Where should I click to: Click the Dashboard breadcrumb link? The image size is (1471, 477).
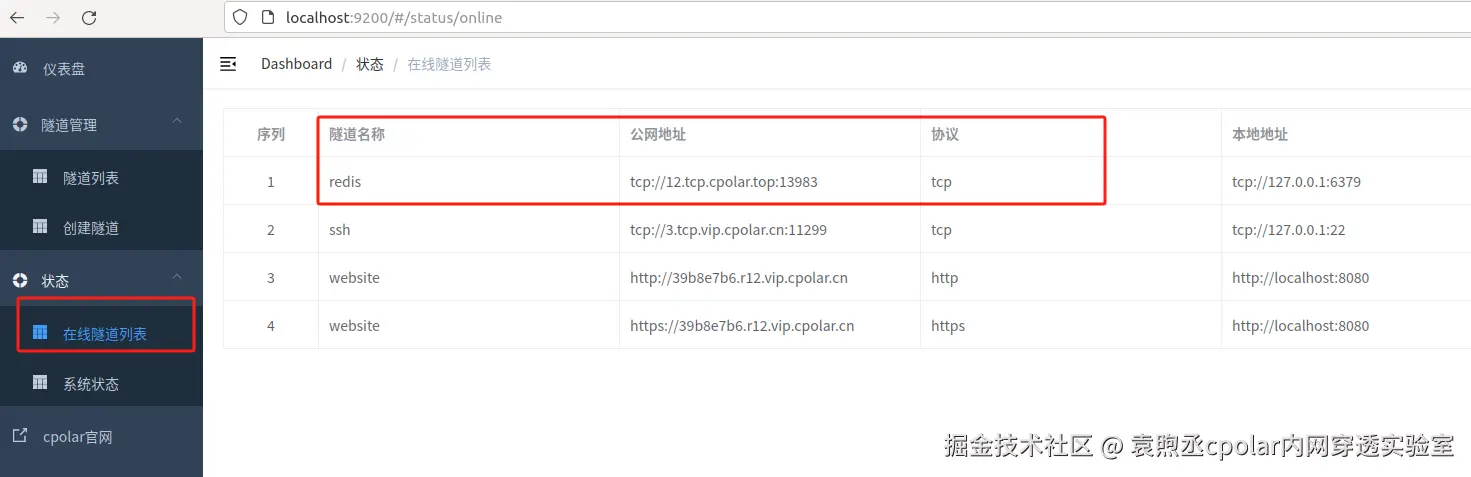(x=296, y=64)
